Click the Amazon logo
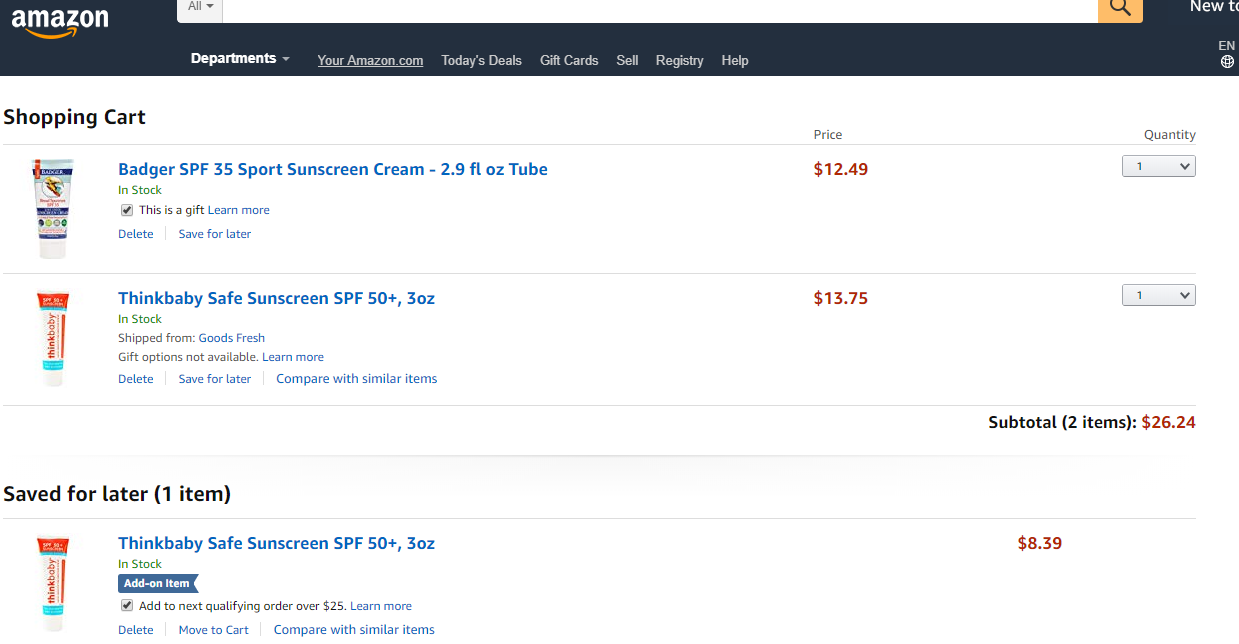Viewport: 1239px width, 644px height. point(60,21)
